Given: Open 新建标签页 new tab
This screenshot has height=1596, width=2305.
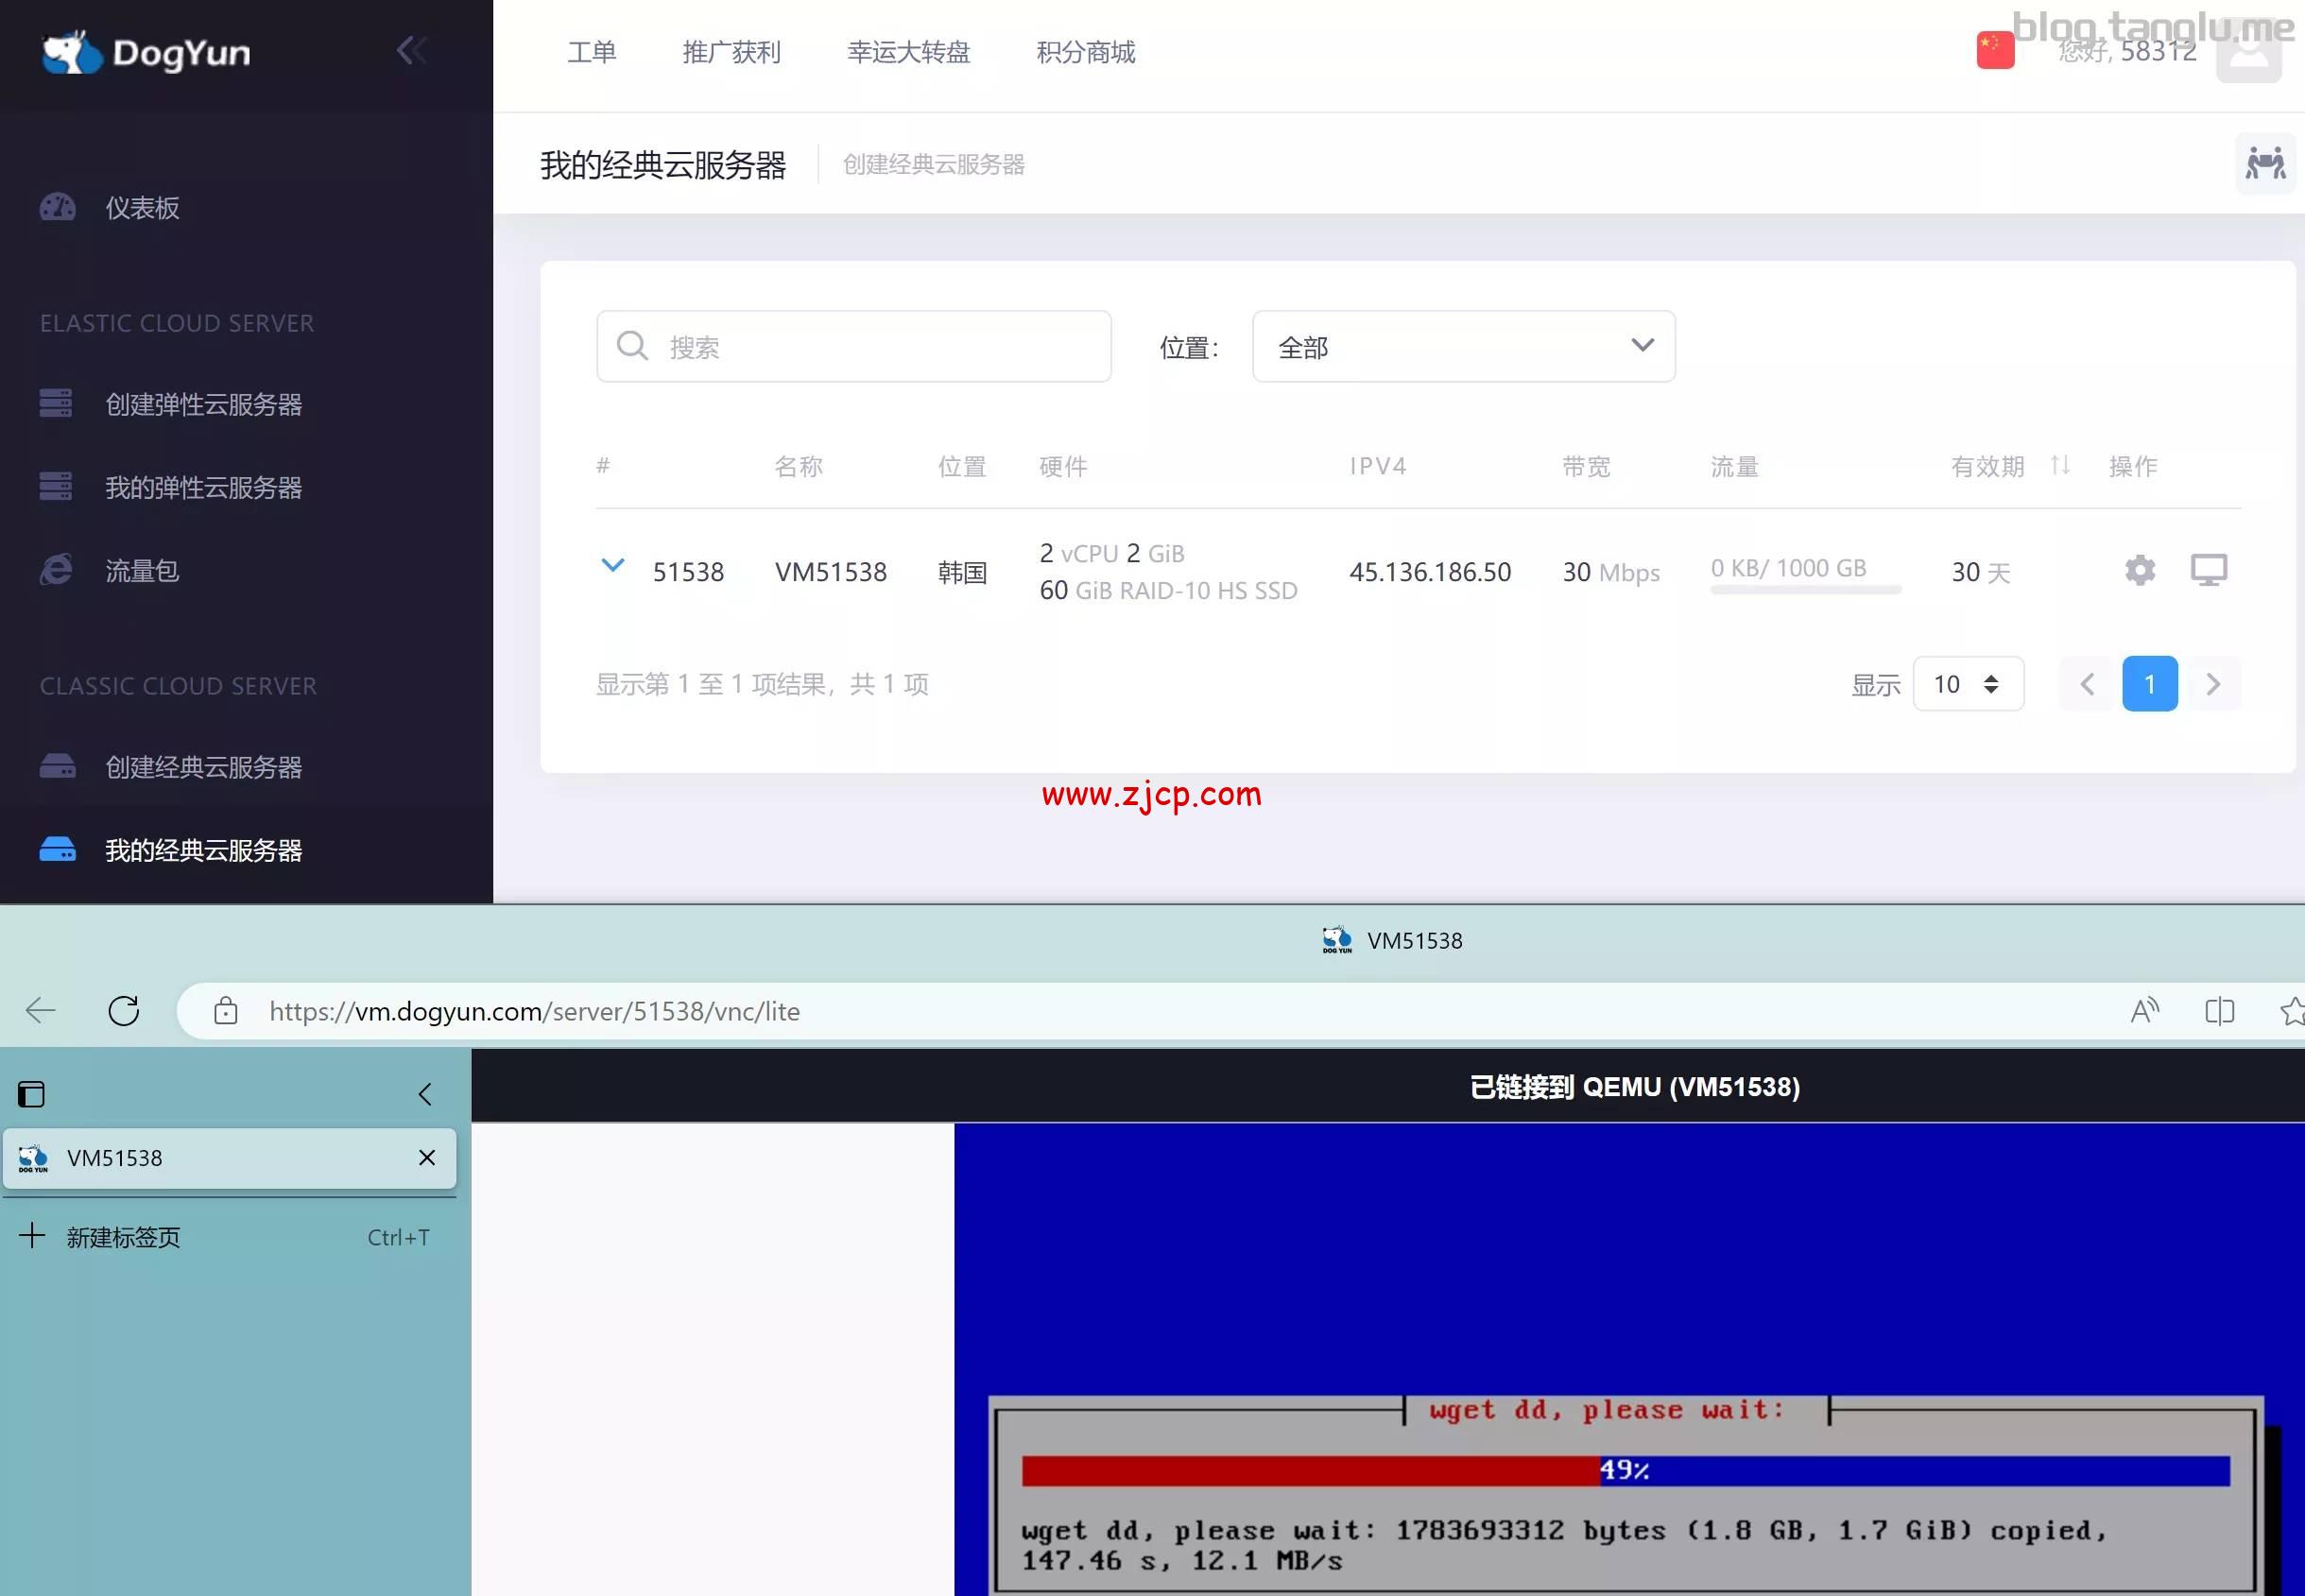Looking at the screenshot, I should (229, 1237).
